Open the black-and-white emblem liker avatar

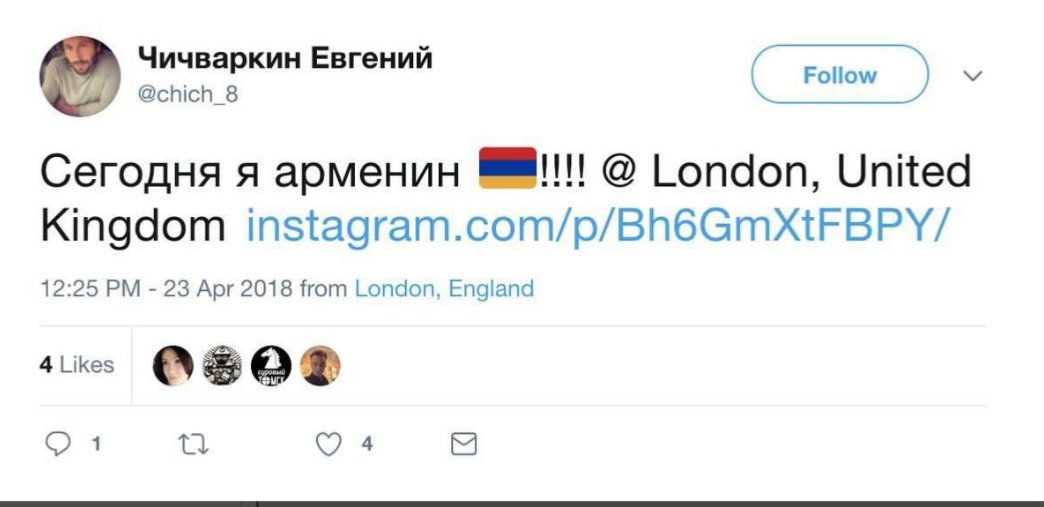222,366
